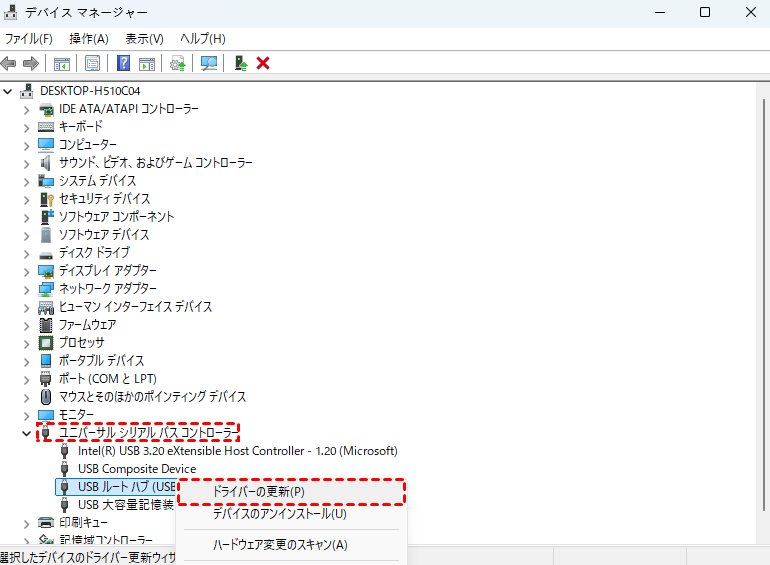The image size is (770, 565).
Task: Collapse ユニバーサル シリアル バス コントローラー node
Action: [27, 433]
